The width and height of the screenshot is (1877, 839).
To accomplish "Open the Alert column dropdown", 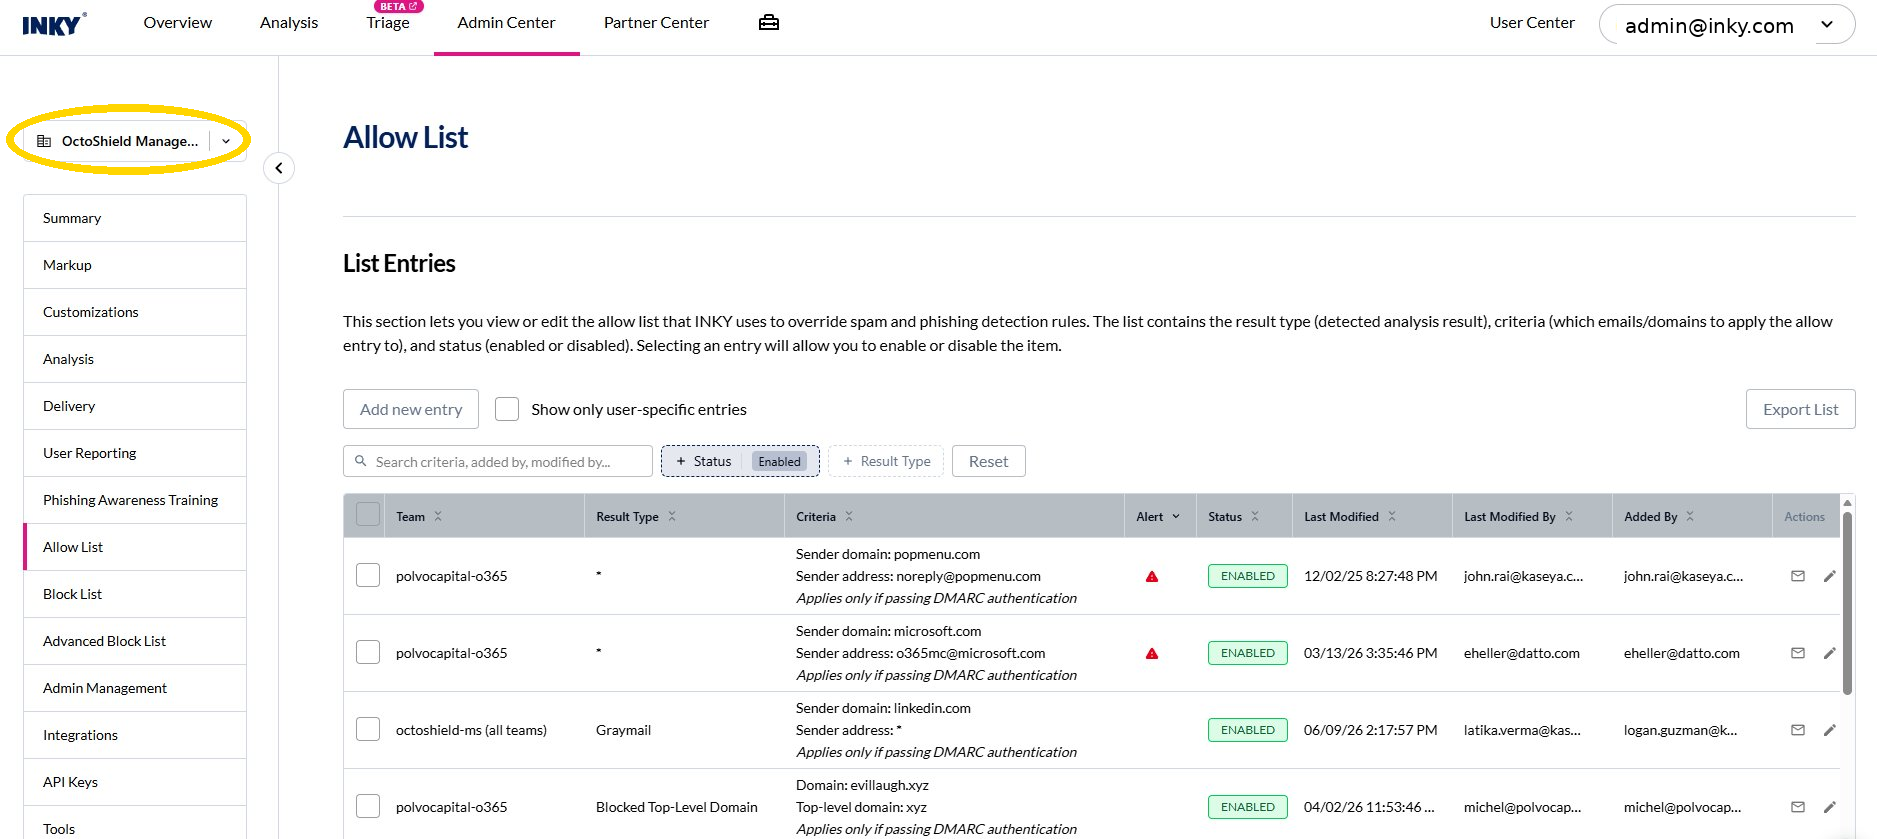I will 1176,516.
